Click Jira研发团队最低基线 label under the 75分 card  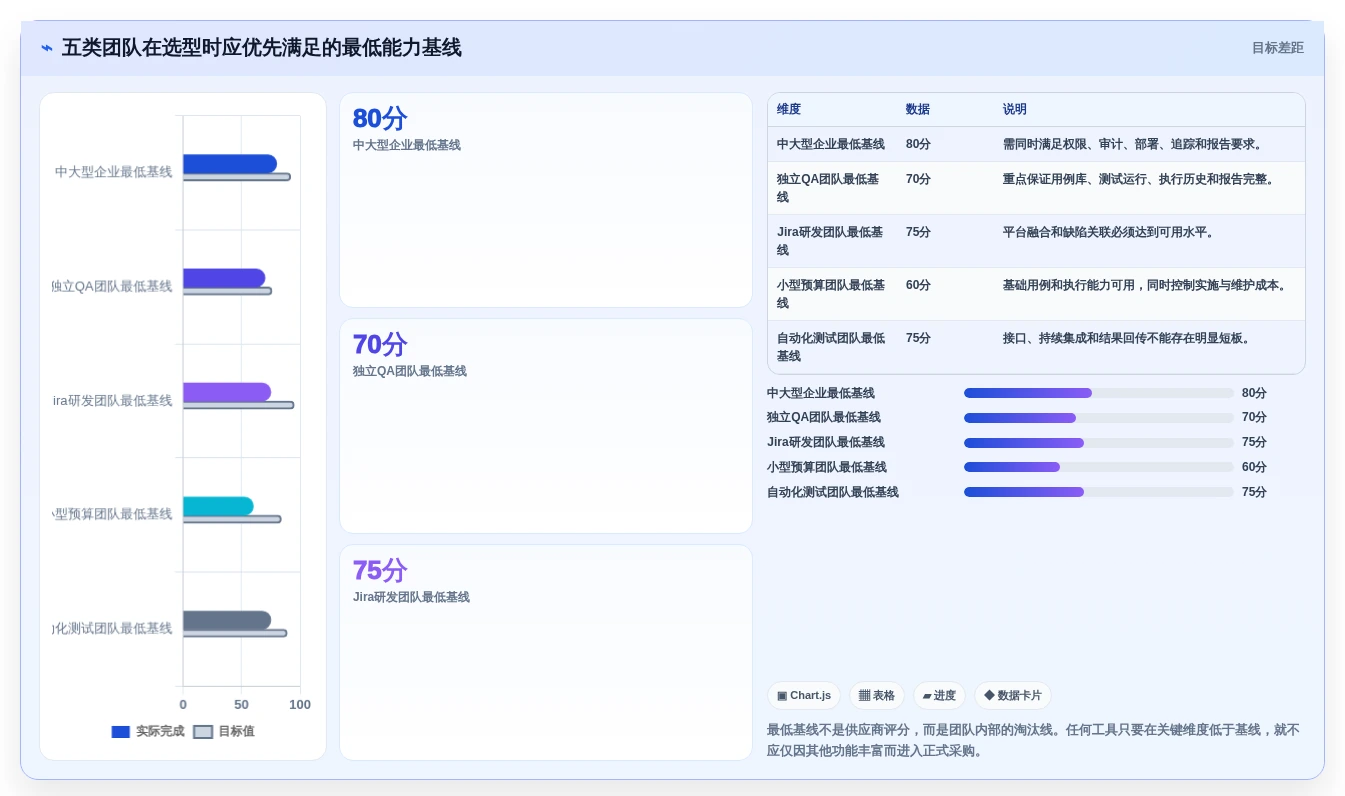(x=411, y=597)
